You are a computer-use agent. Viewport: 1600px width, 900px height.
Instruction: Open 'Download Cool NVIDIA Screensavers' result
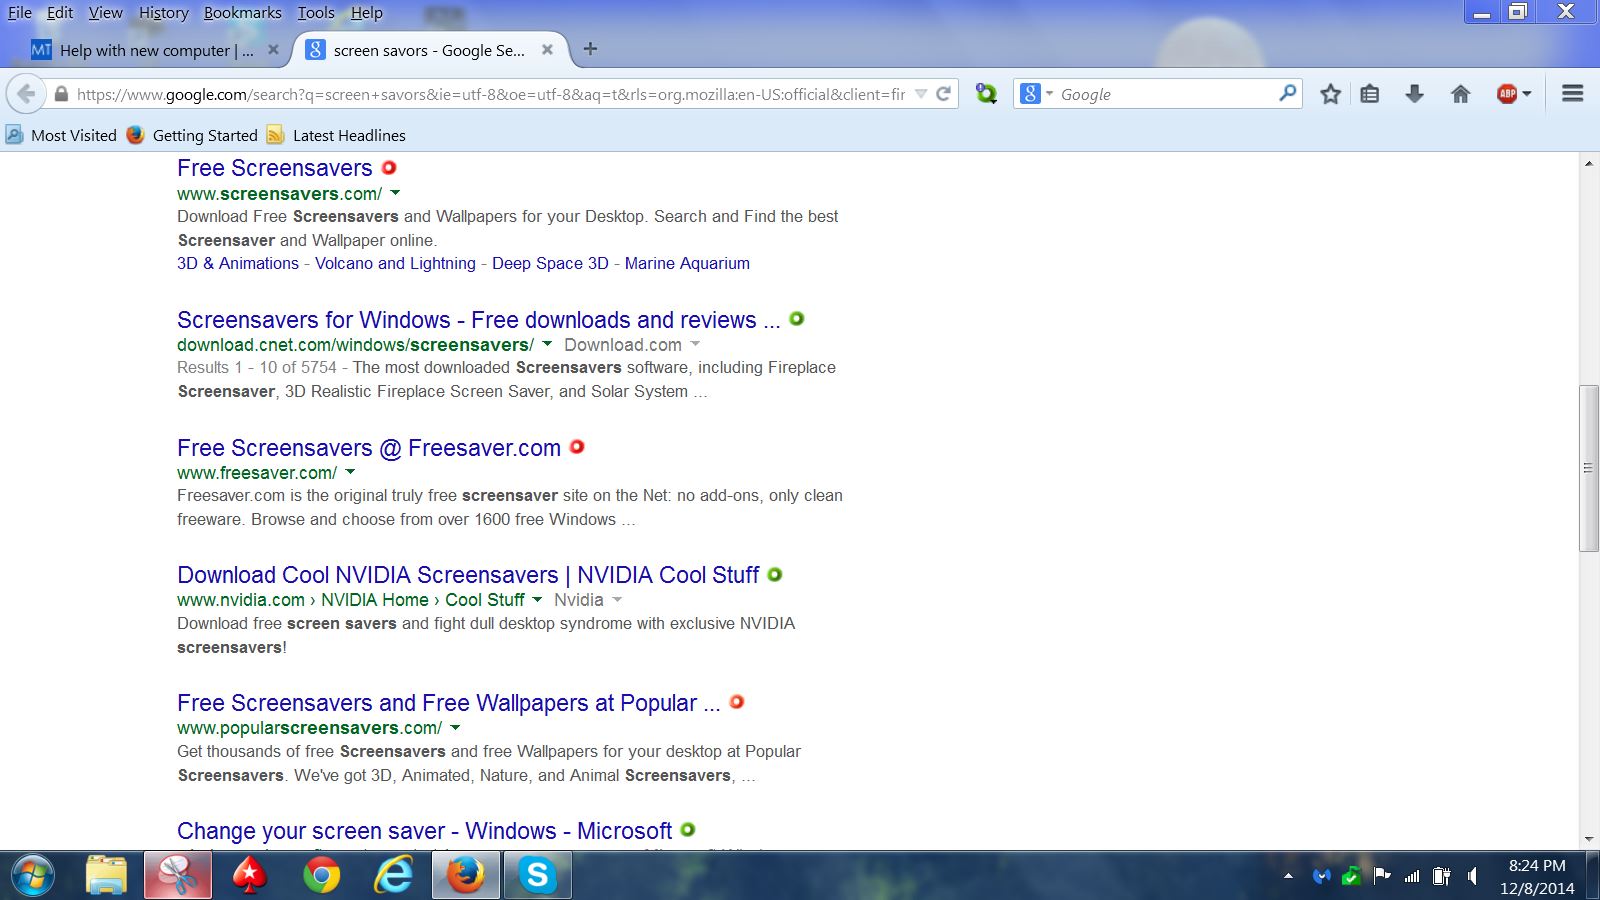[468, 575]
